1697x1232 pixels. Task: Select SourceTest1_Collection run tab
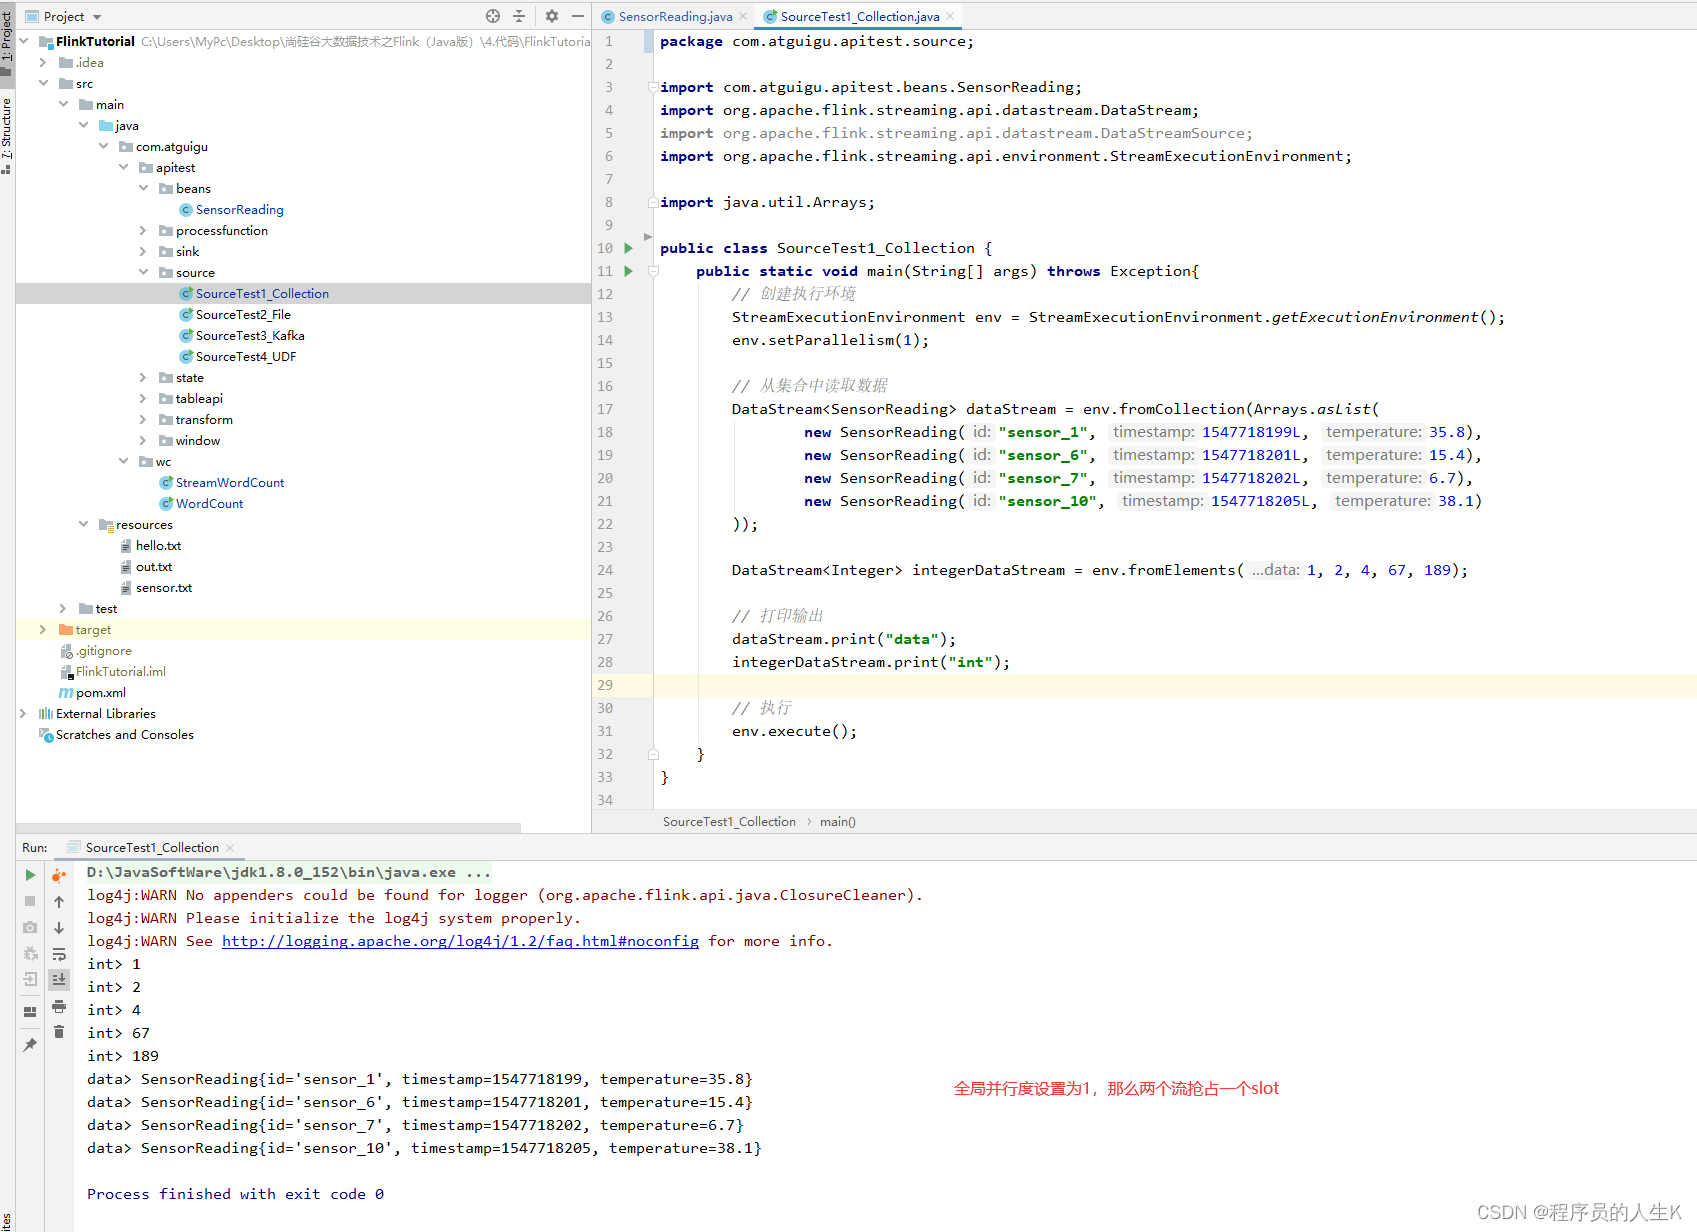click(151, 848)
